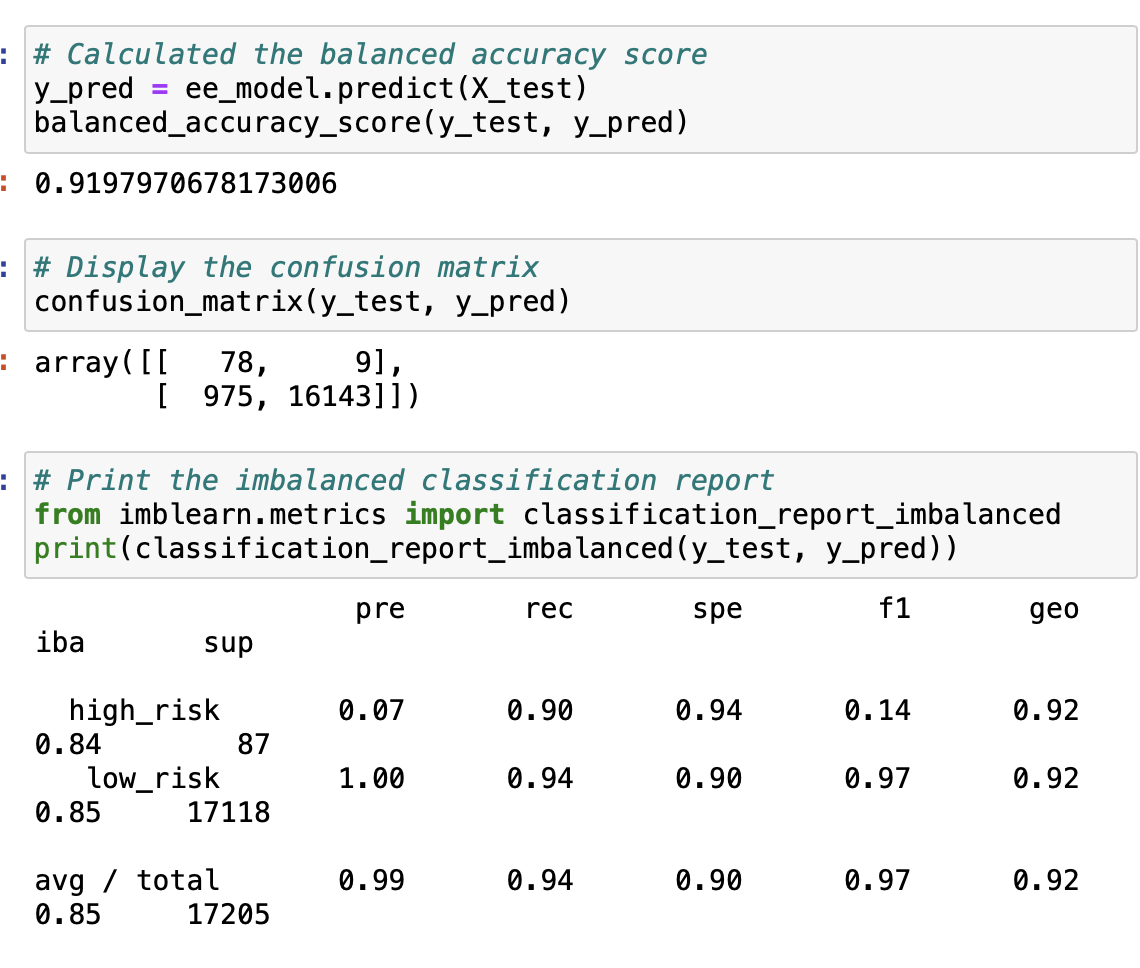The width and height of the screenshot is (1140, 968).
Task: Click the 'avg / total' row label
Action: coord(127,881)
